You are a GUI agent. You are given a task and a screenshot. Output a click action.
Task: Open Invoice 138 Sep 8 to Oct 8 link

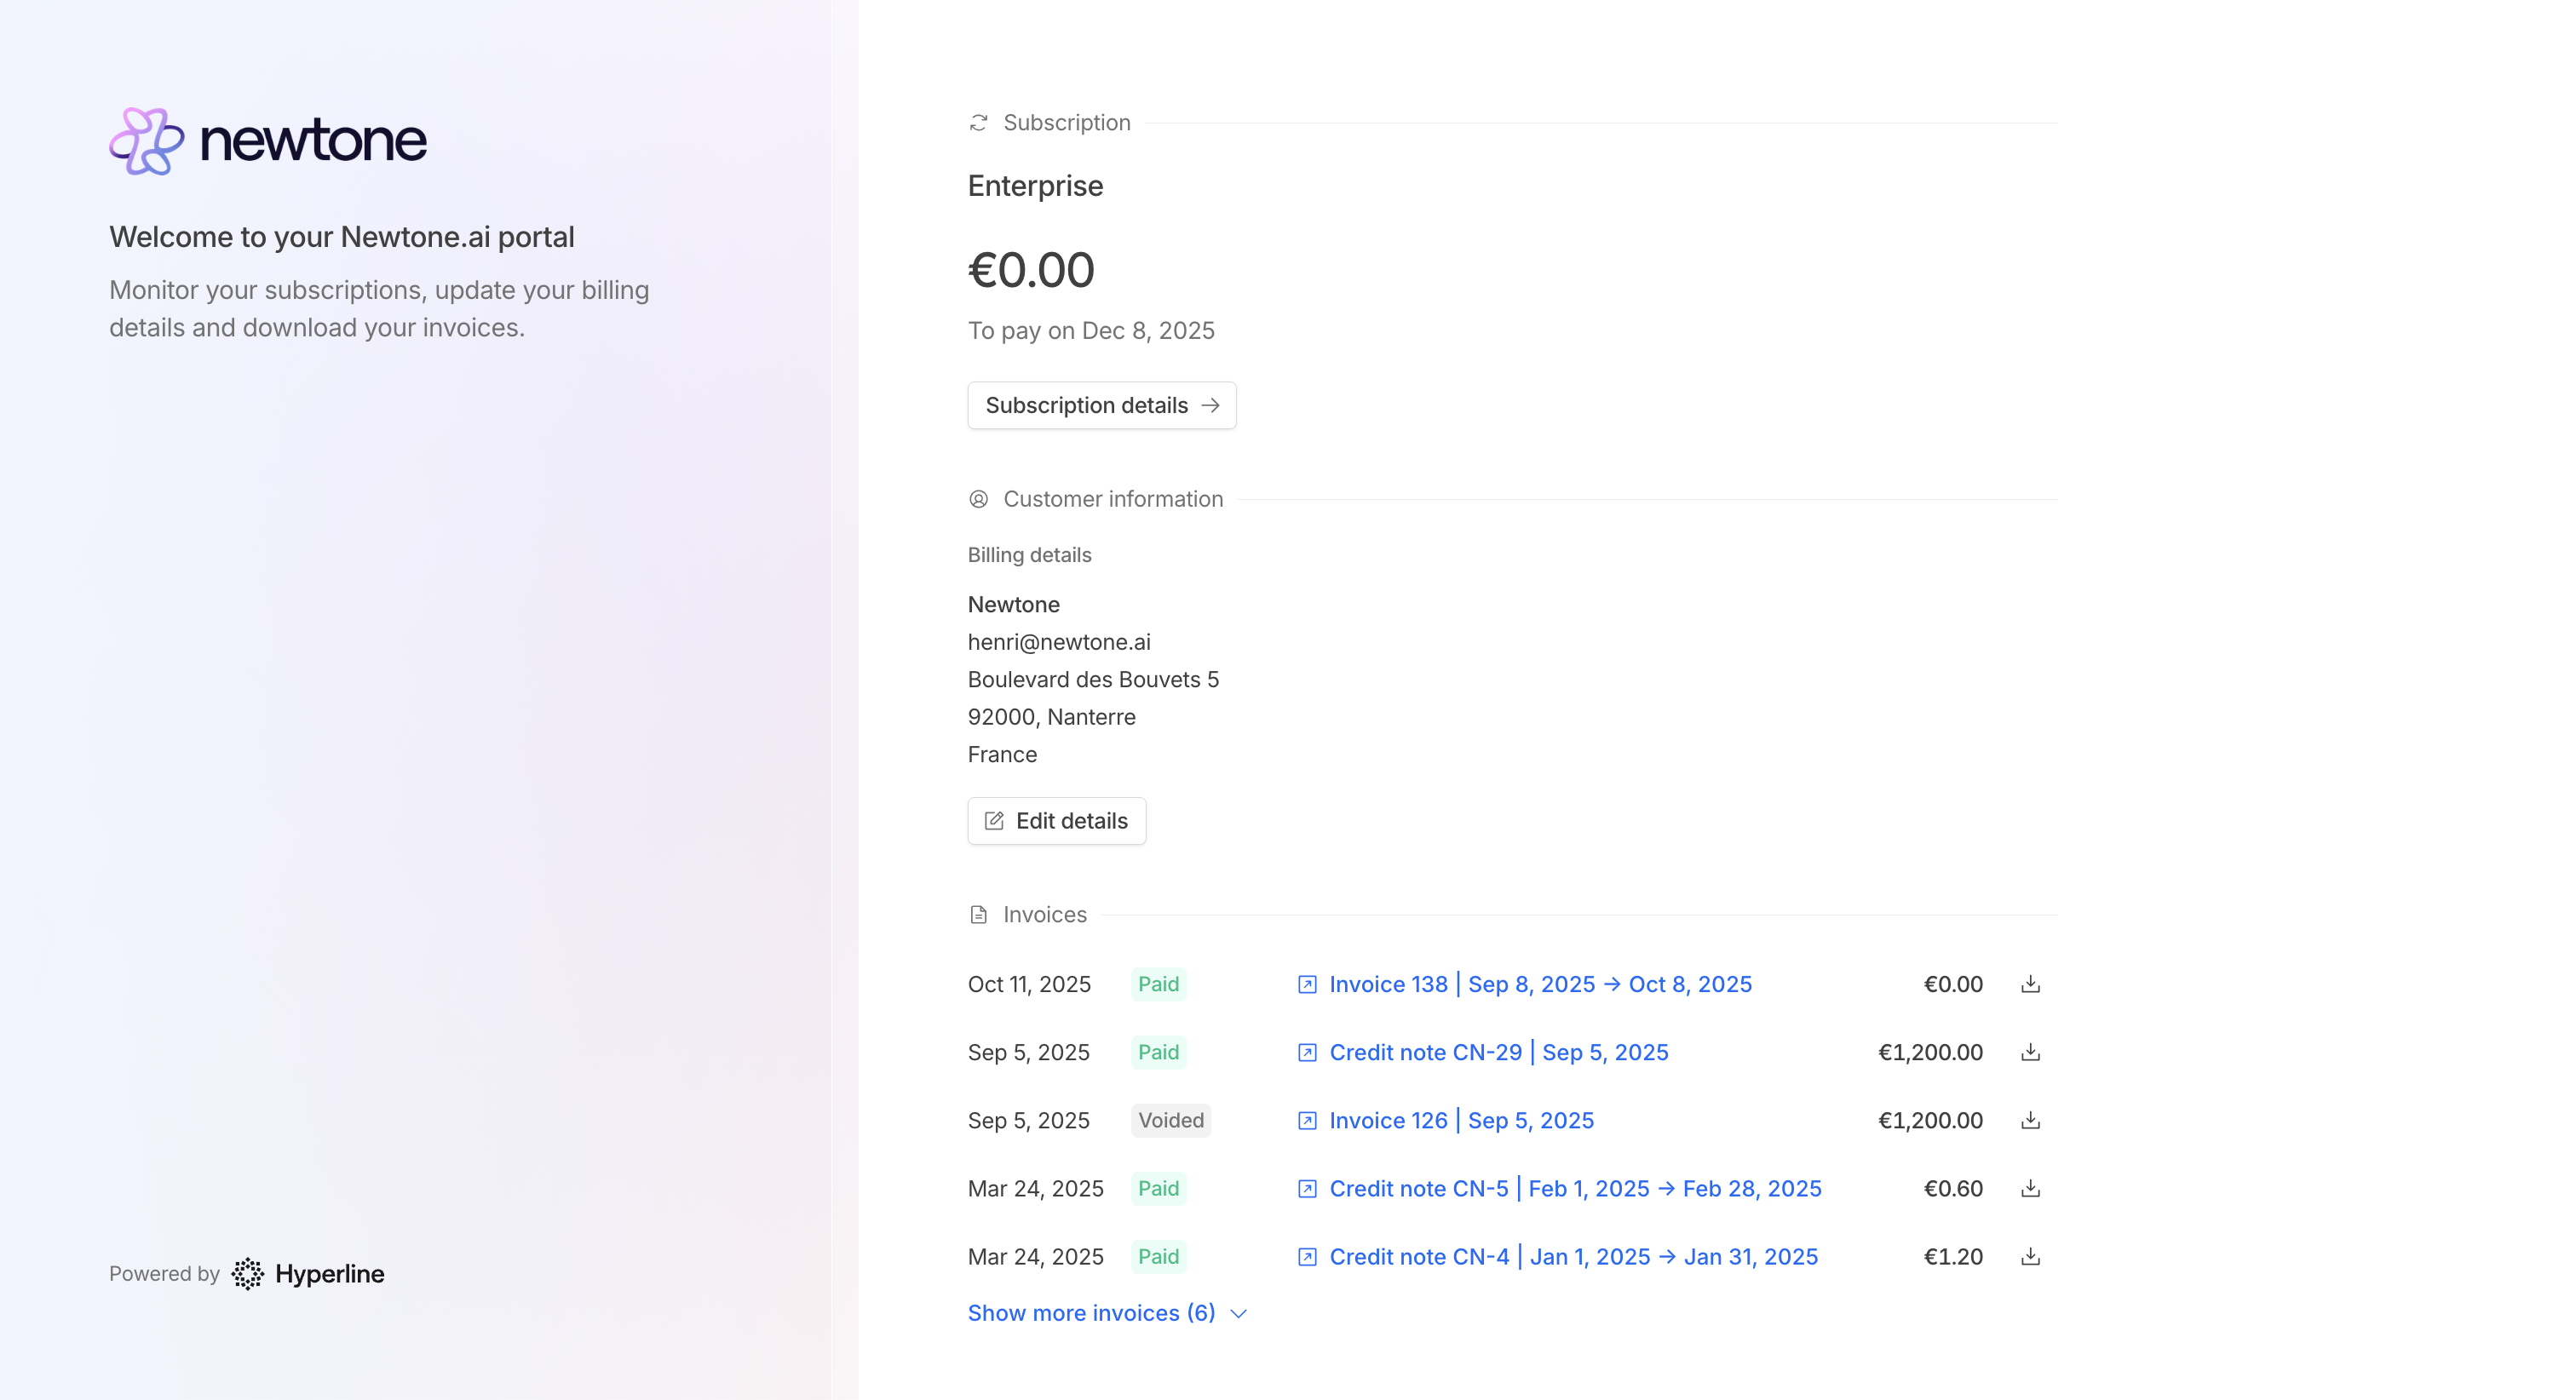pyautogui.click(x=1540, y=984)
